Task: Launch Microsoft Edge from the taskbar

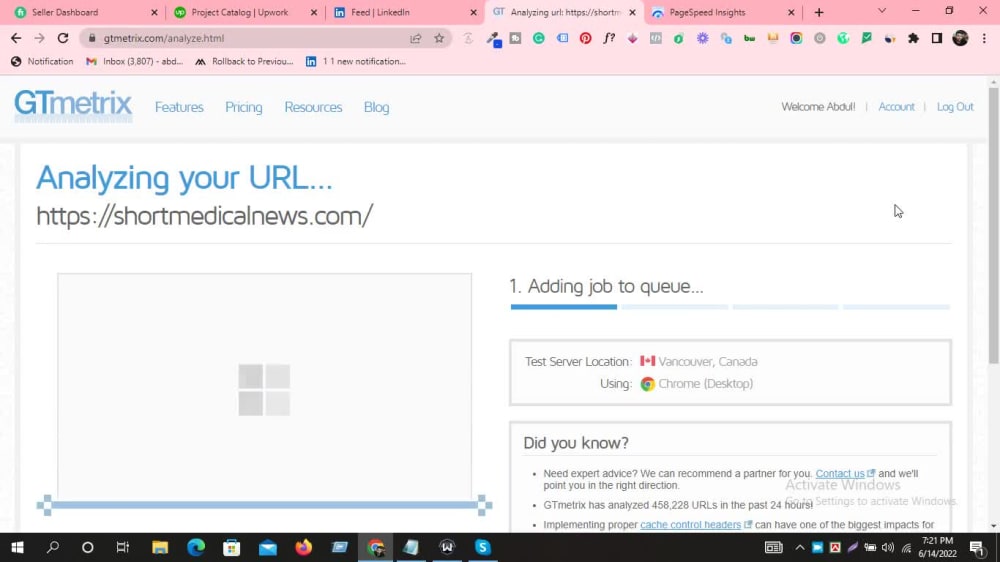Action: click(x=196, y=547)
